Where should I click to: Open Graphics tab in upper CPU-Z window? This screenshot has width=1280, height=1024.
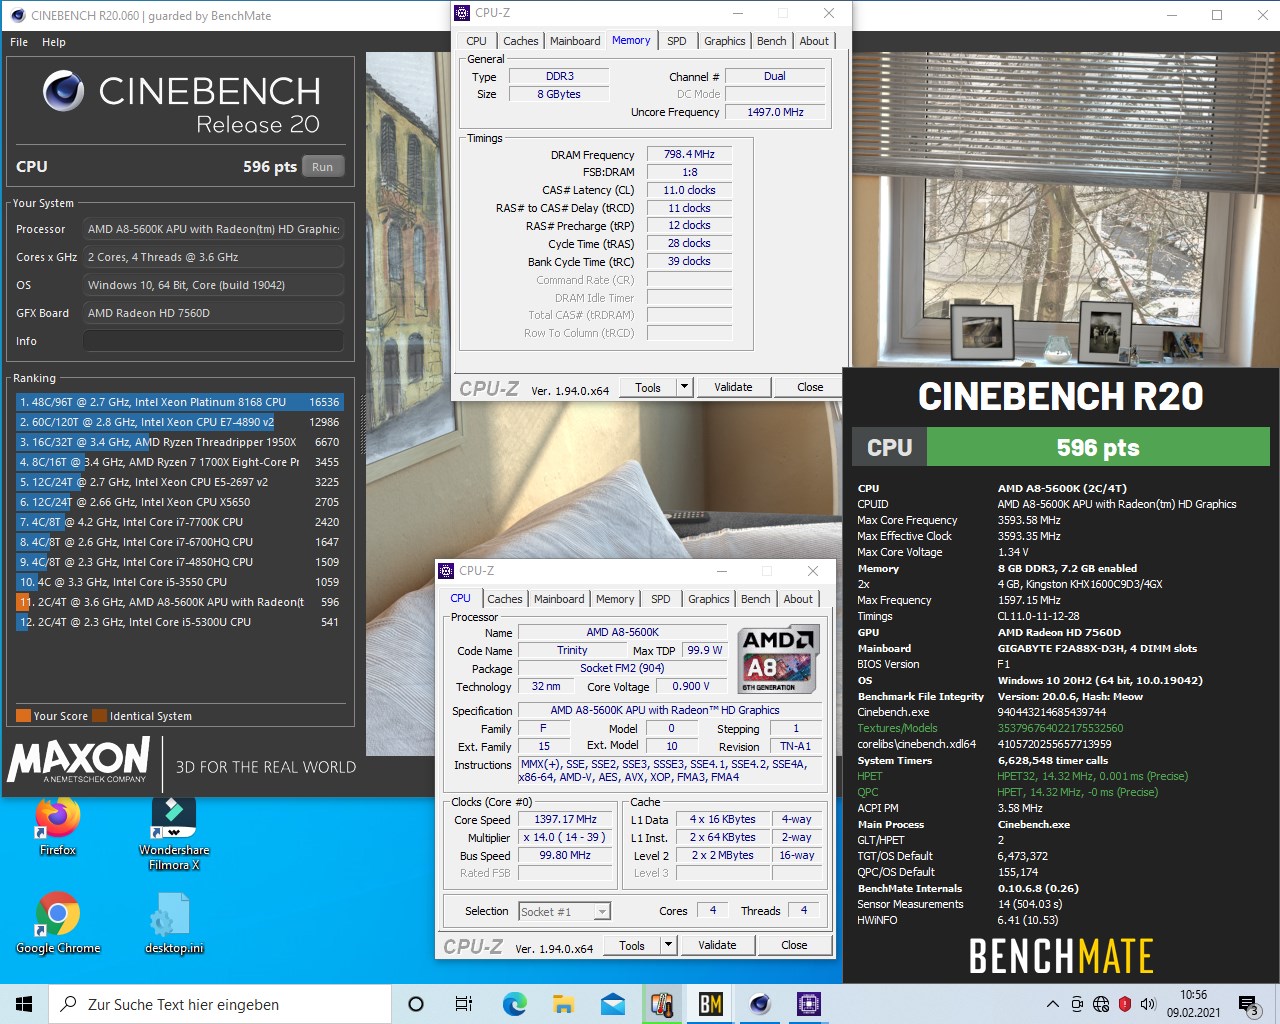pos(724,41)
